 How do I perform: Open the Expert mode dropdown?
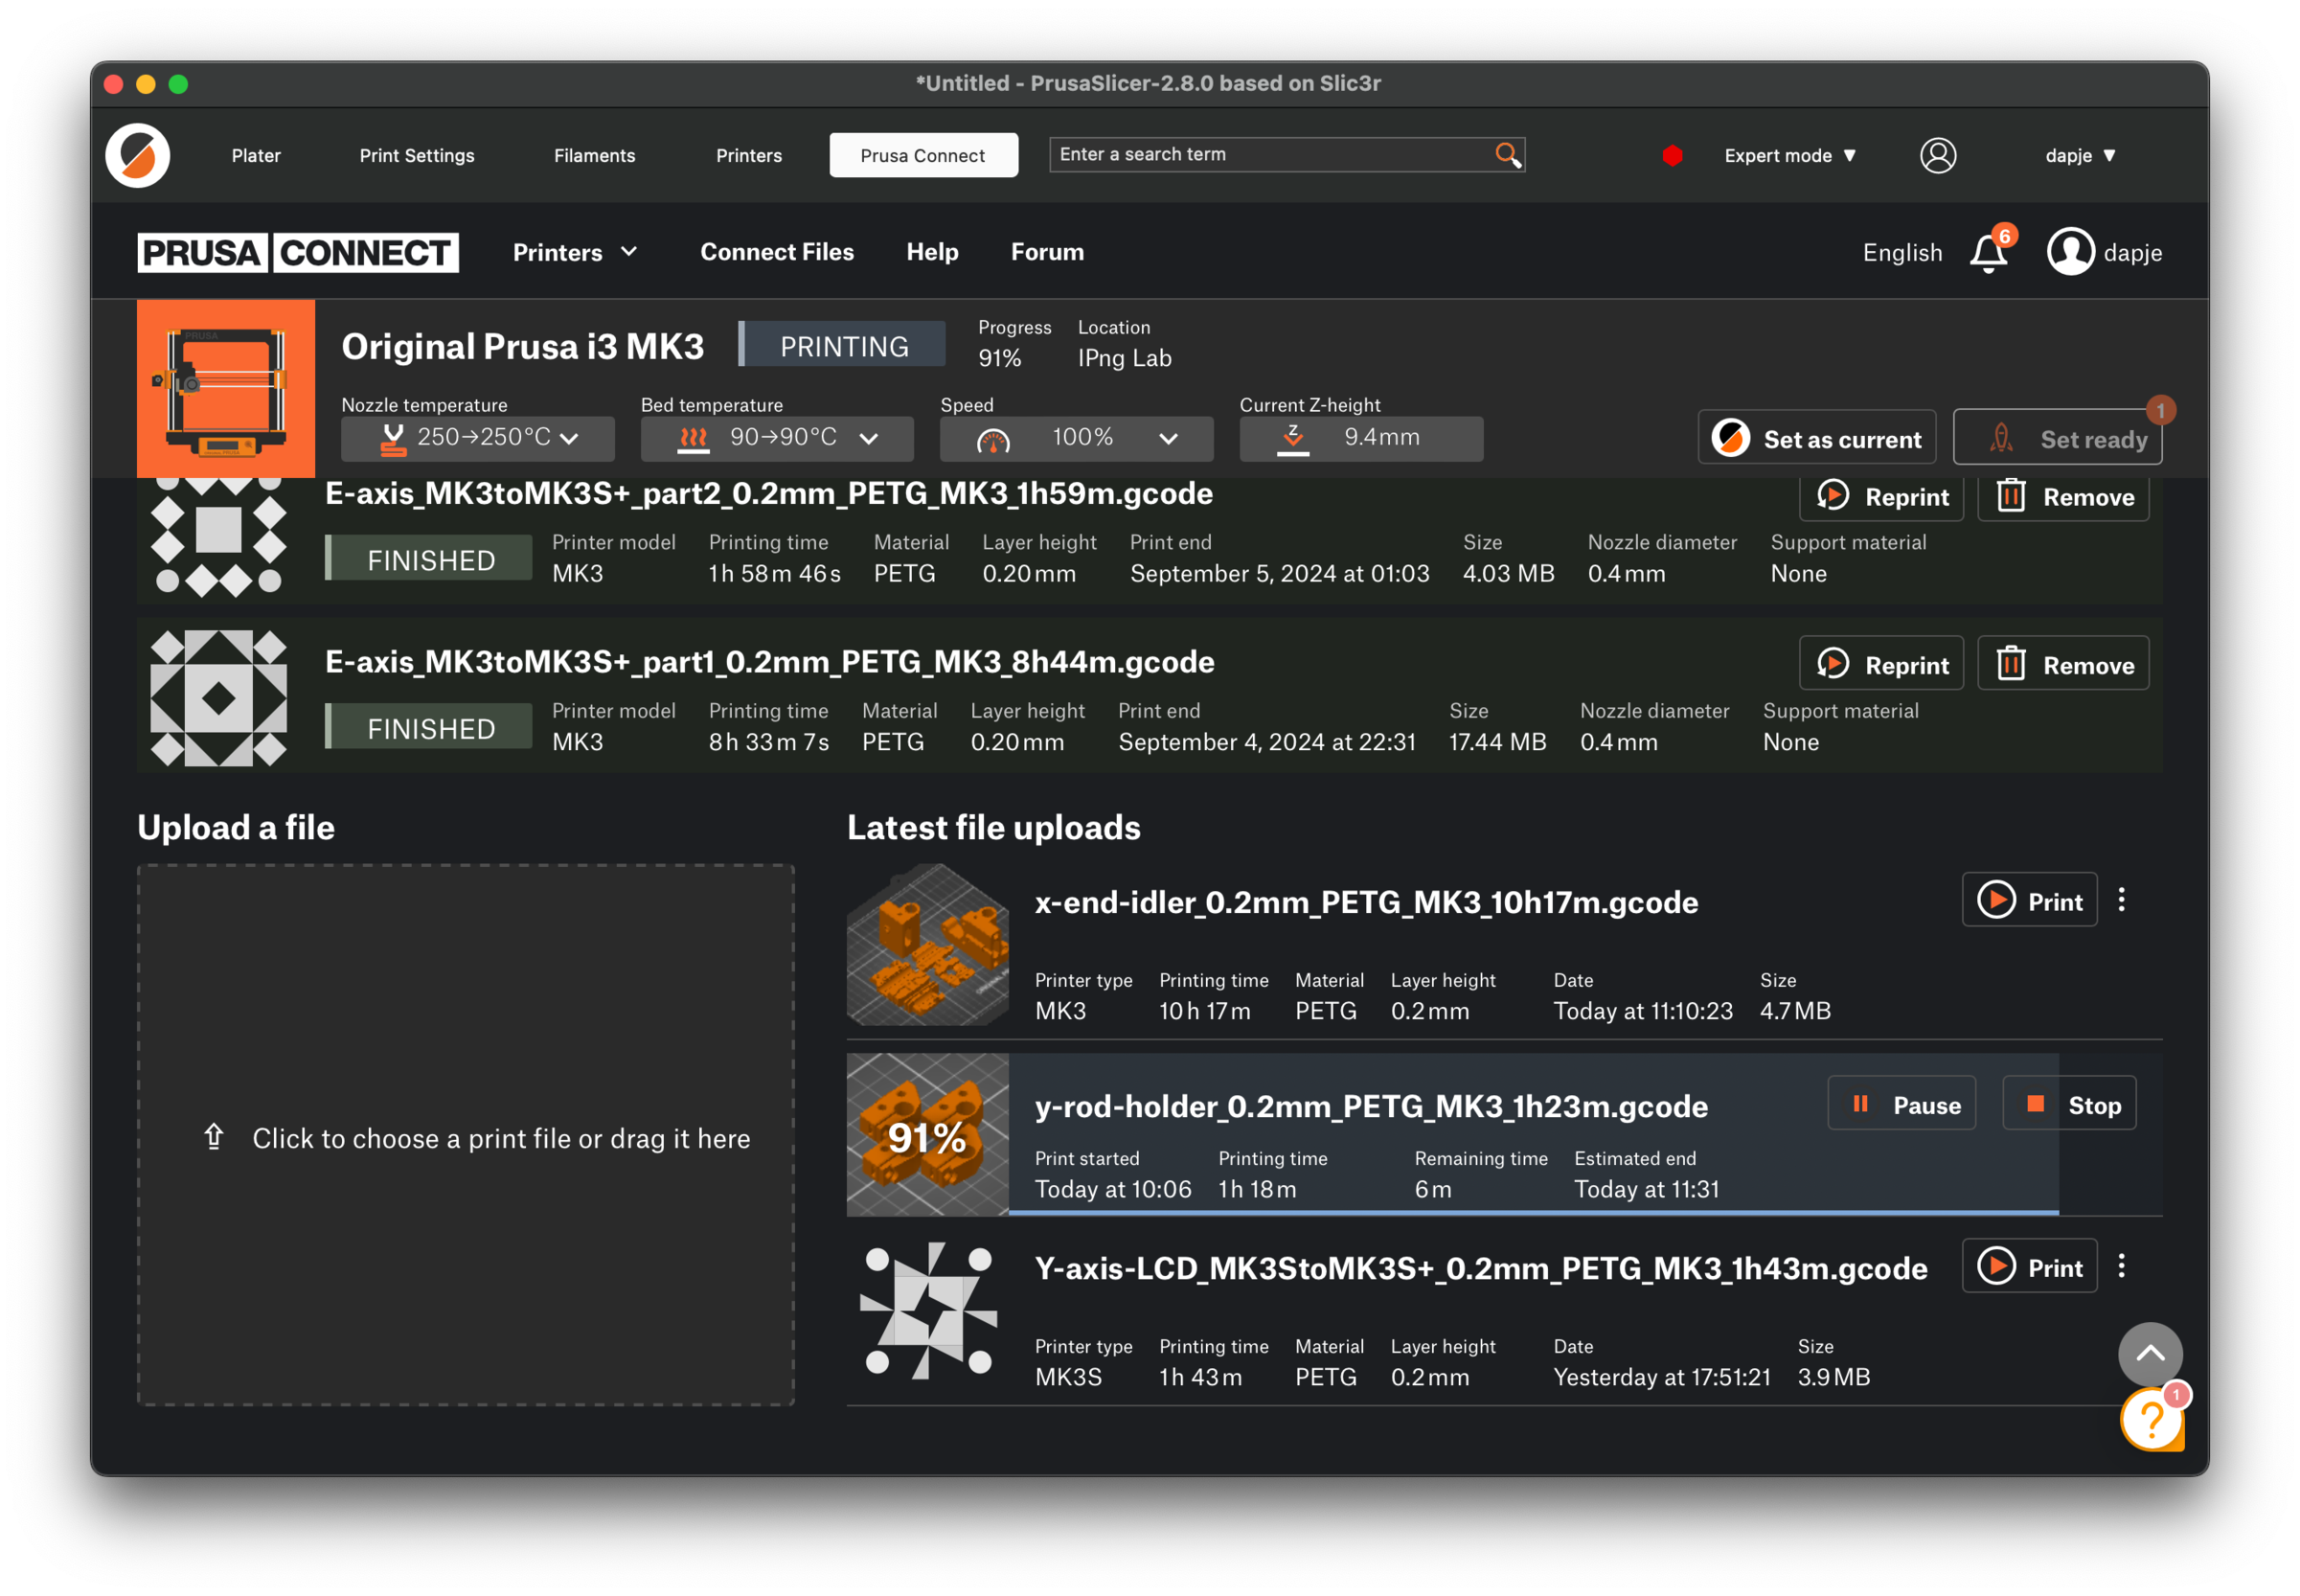pos(1789,155)
